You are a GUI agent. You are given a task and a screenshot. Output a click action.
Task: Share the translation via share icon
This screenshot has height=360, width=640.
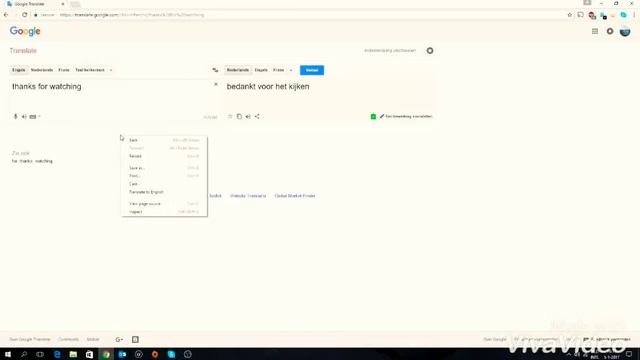257,116
